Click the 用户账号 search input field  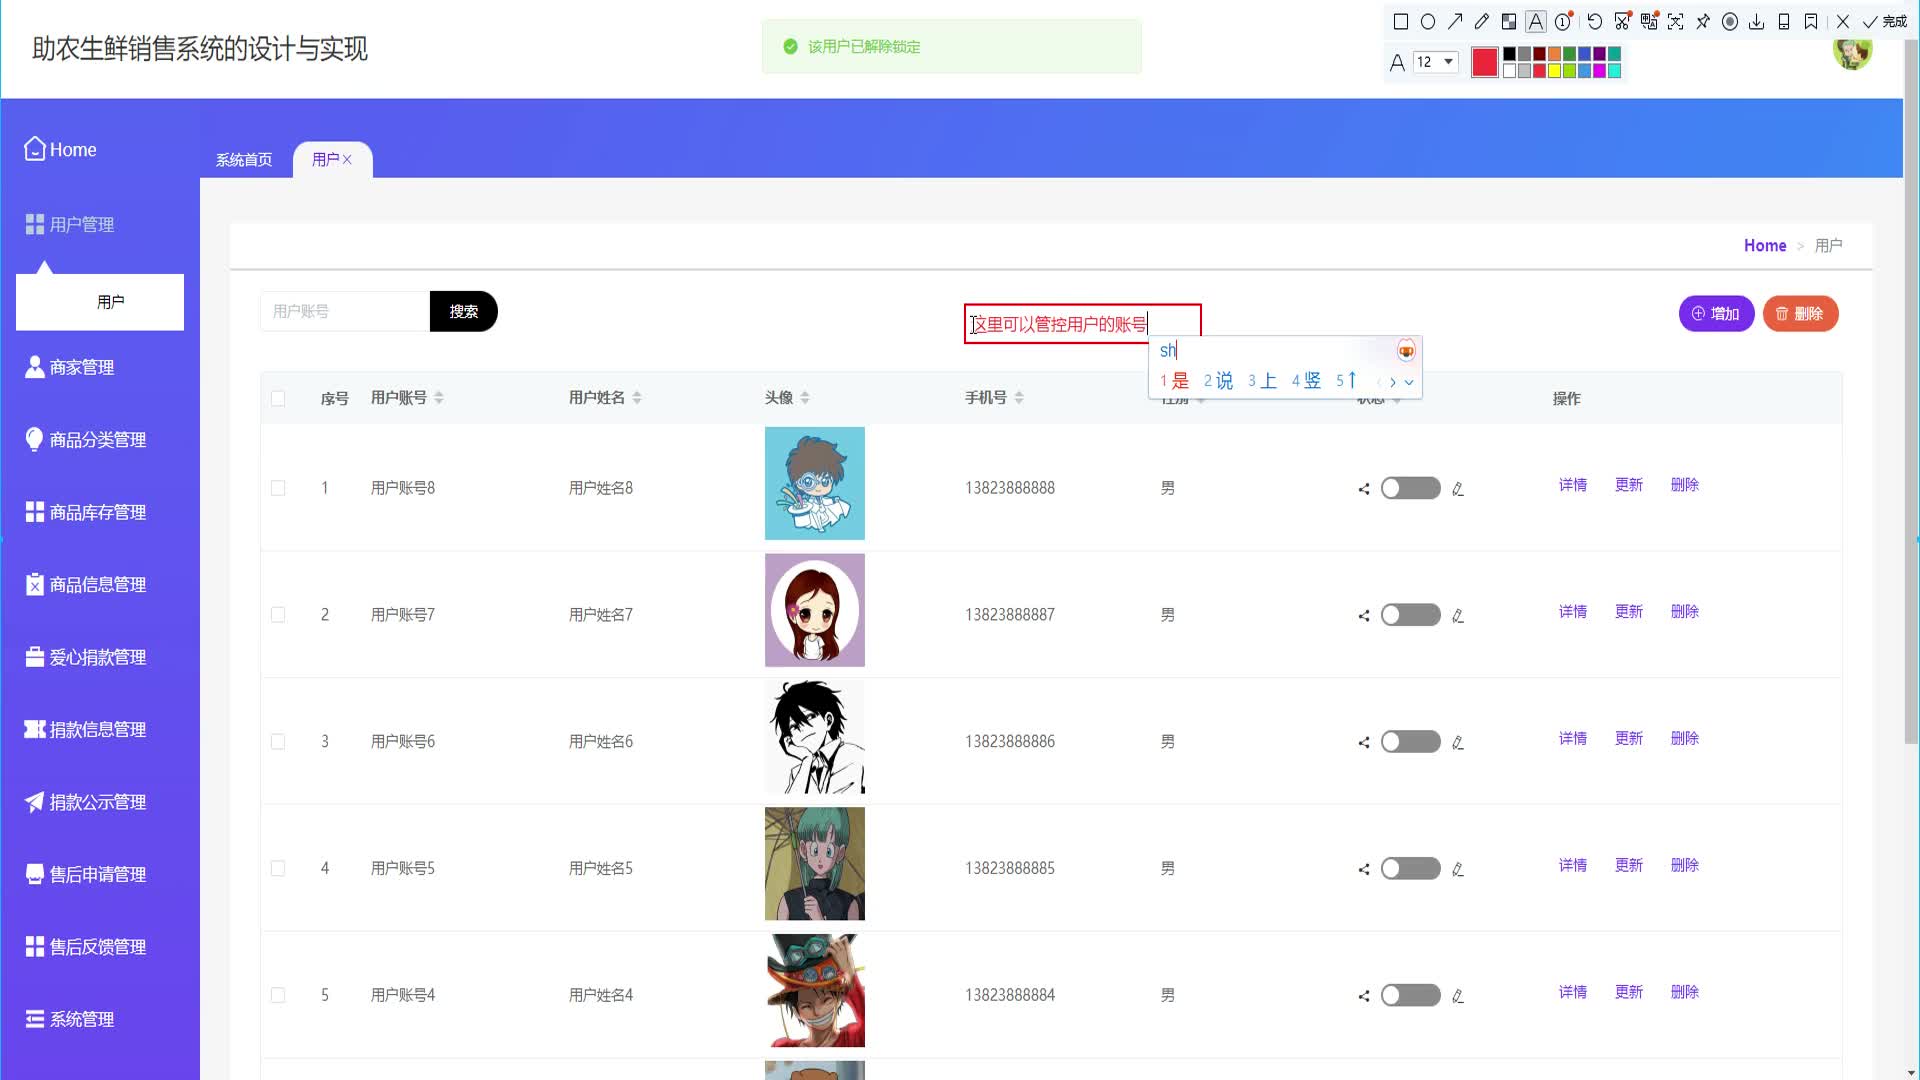coord(345,311)
